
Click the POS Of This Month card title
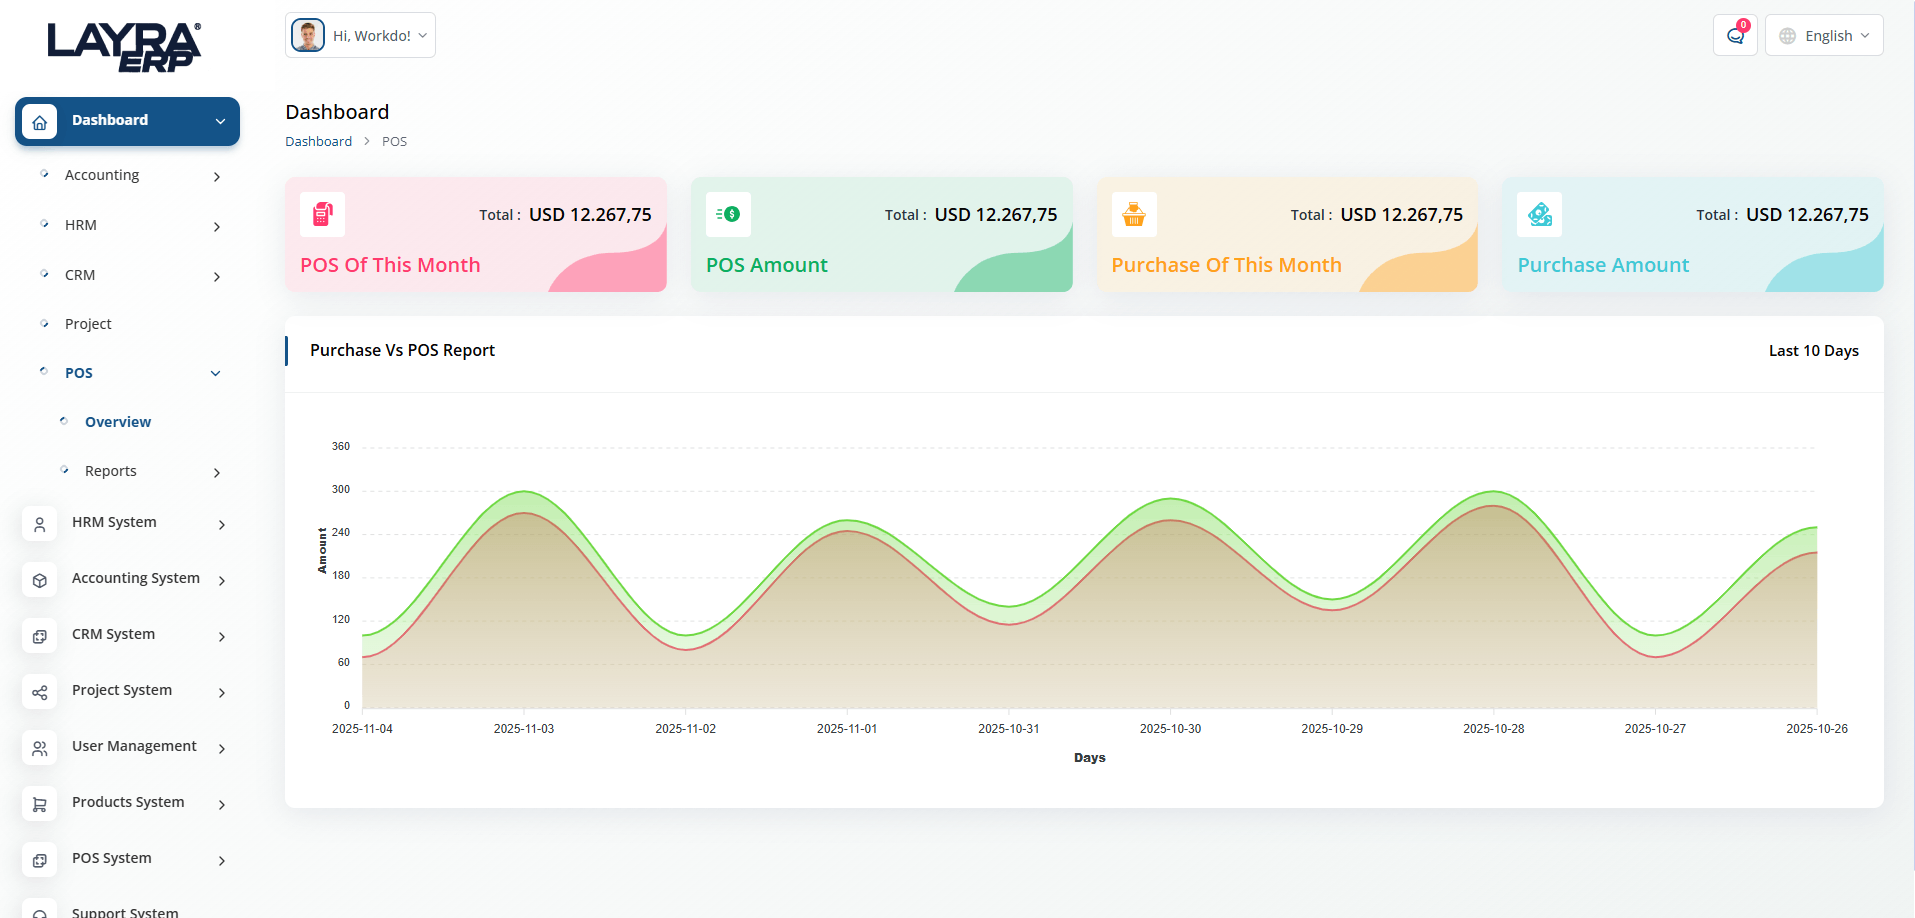[x=390, y=265]
